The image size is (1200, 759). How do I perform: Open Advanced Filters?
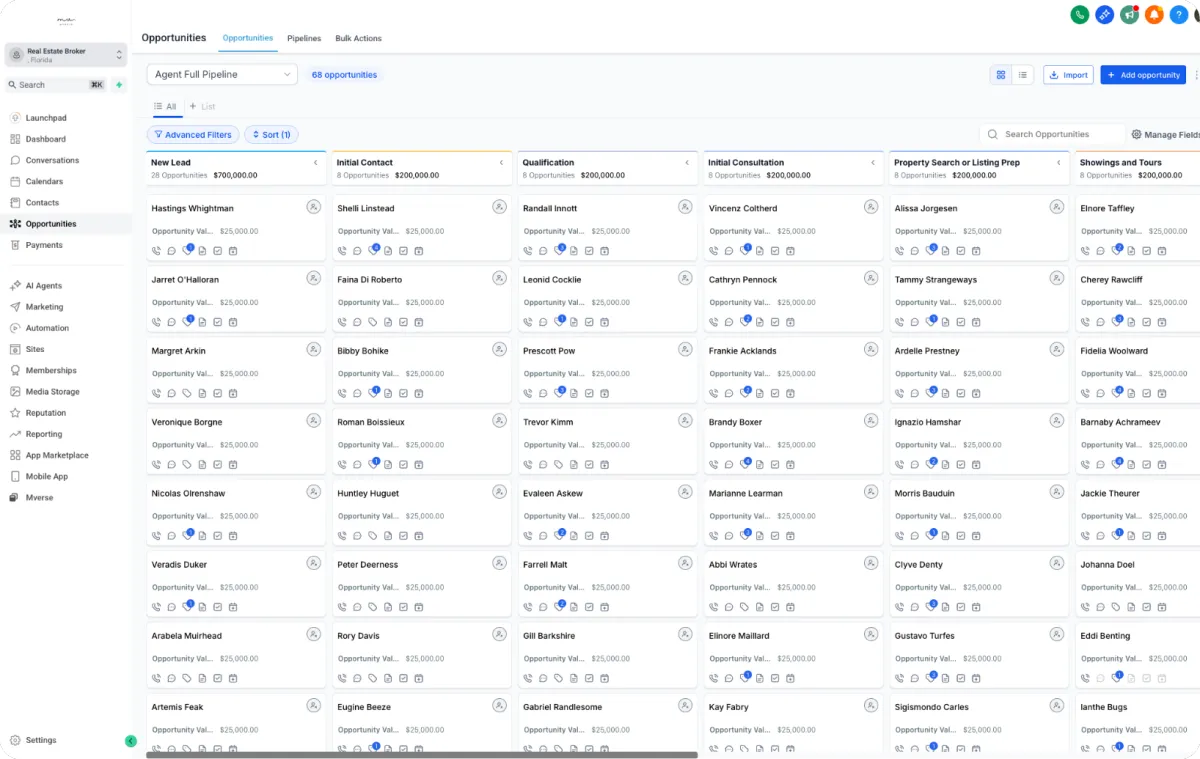pyautogui.click(x=193, y=135)
